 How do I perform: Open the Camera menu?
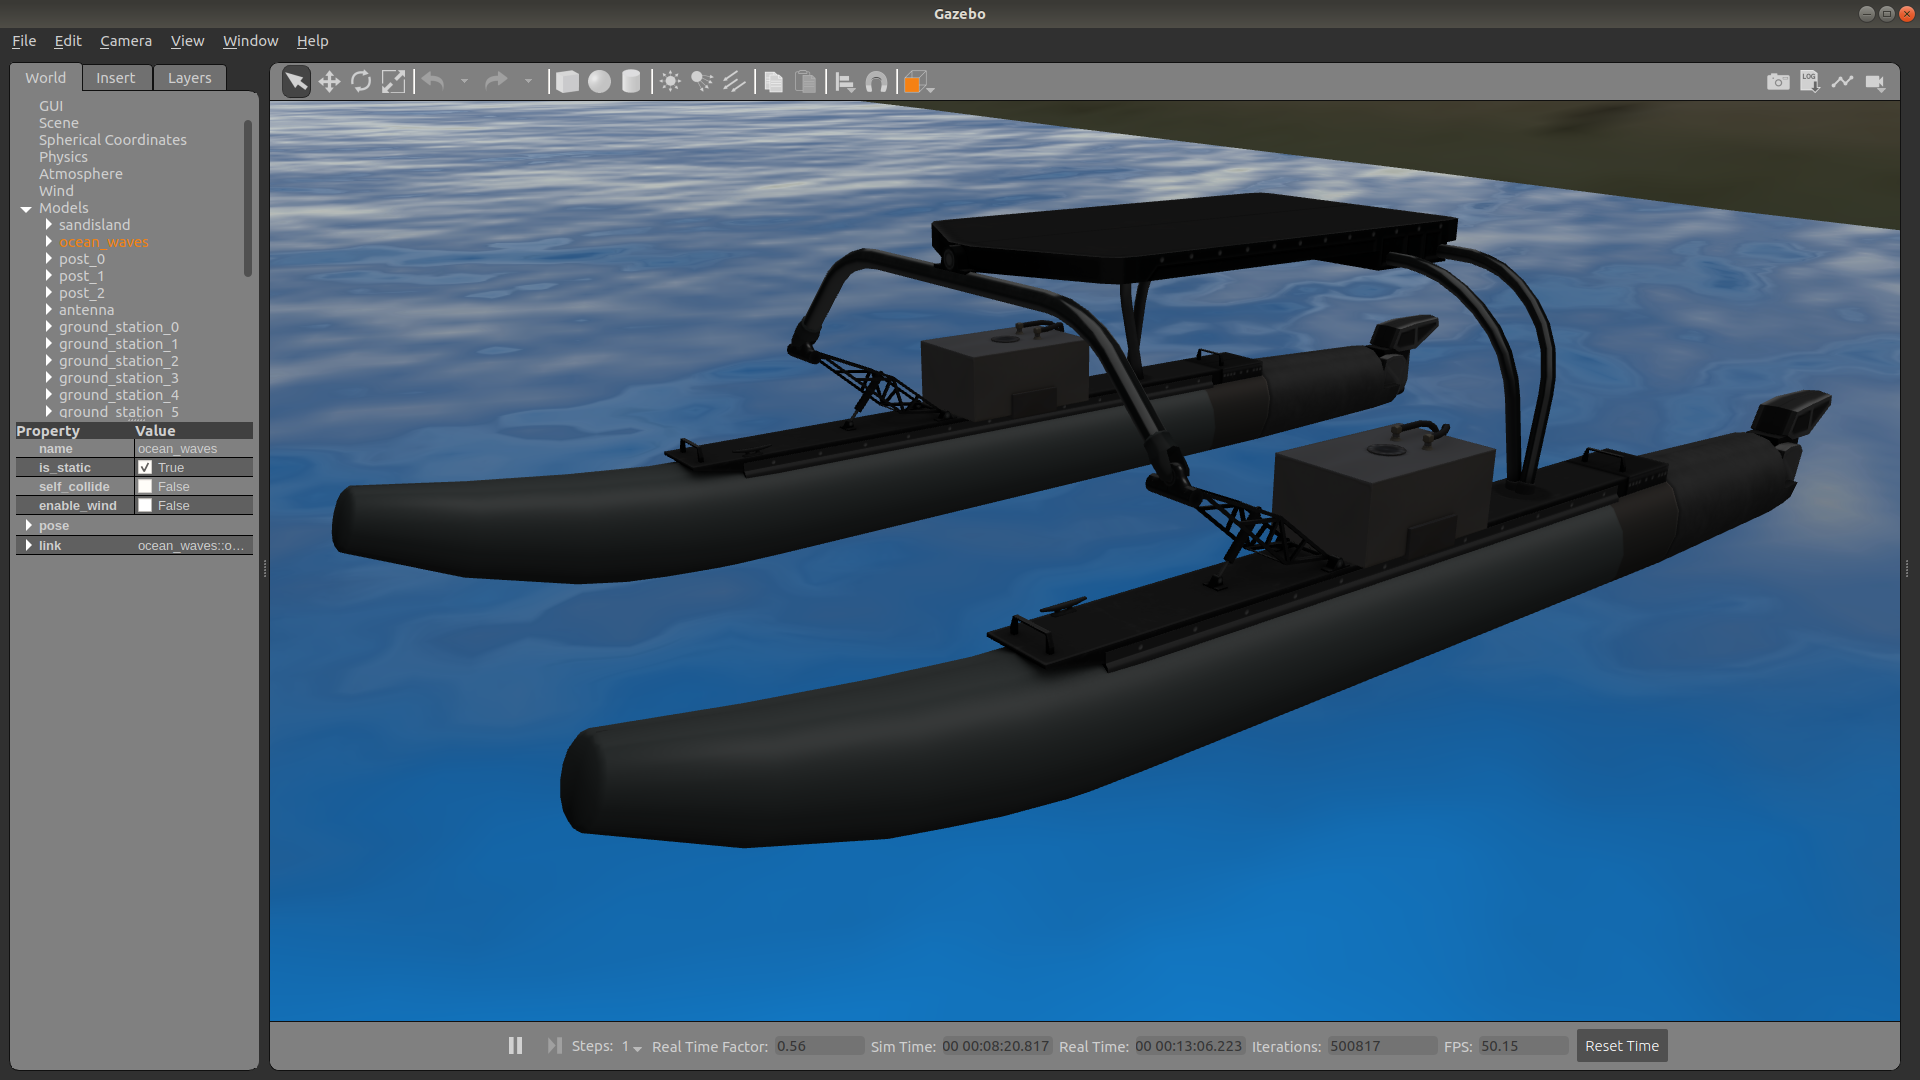(126, 41)
